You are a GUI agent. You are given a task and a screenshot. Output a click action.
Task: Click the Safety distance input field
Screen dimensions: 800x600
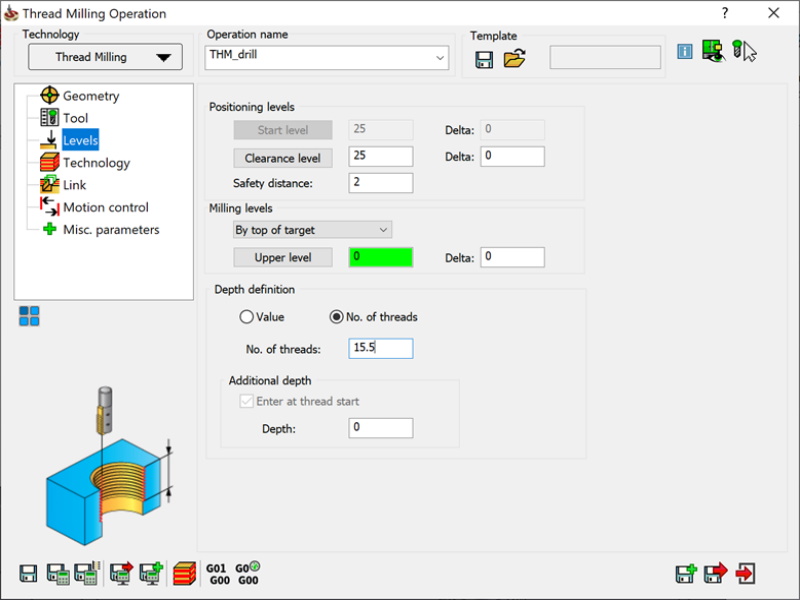coord(381,183)
